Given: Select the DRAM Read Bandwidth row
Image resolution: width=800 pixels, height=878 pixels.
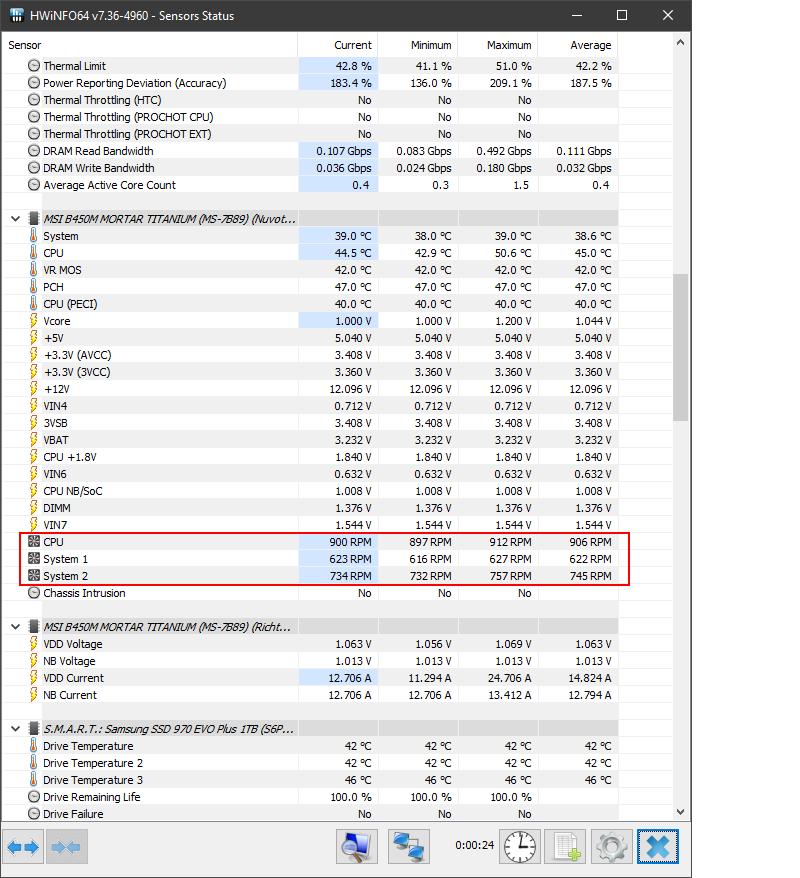Looking at the screenshot, I should click(x=98, y=151).
